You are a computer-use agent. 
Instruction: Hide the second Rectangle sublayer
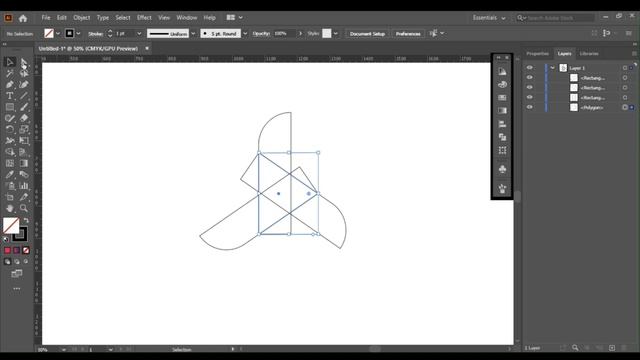click(x=529, y=87)
